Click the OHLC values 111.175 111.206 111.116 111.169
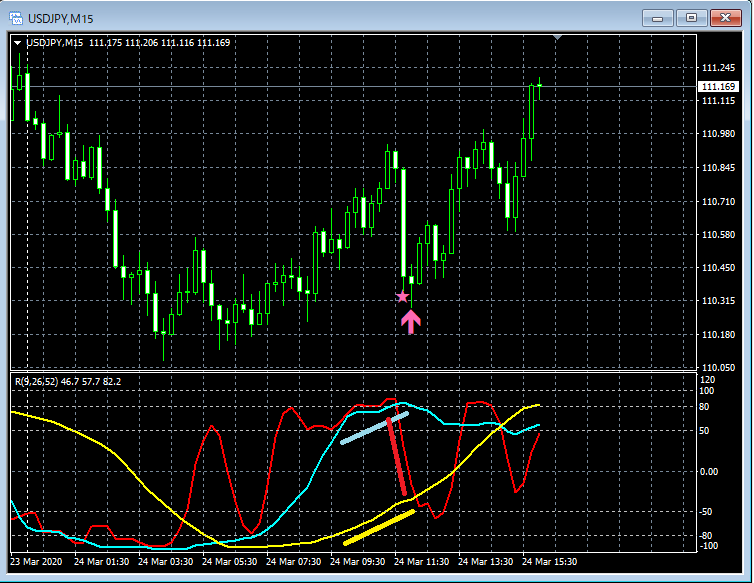Viewport: 754px width, 583px height. 160,43
